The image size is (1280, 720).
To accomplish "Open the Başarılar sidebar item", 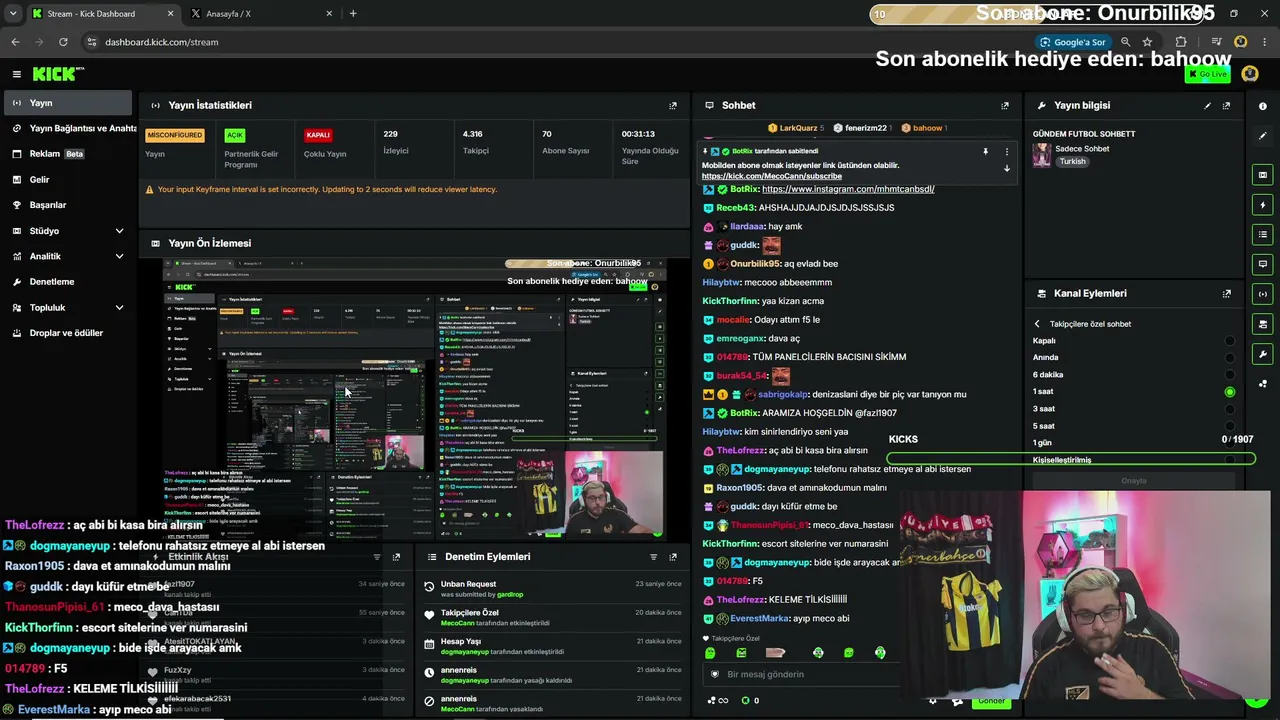I will point(68,205).
